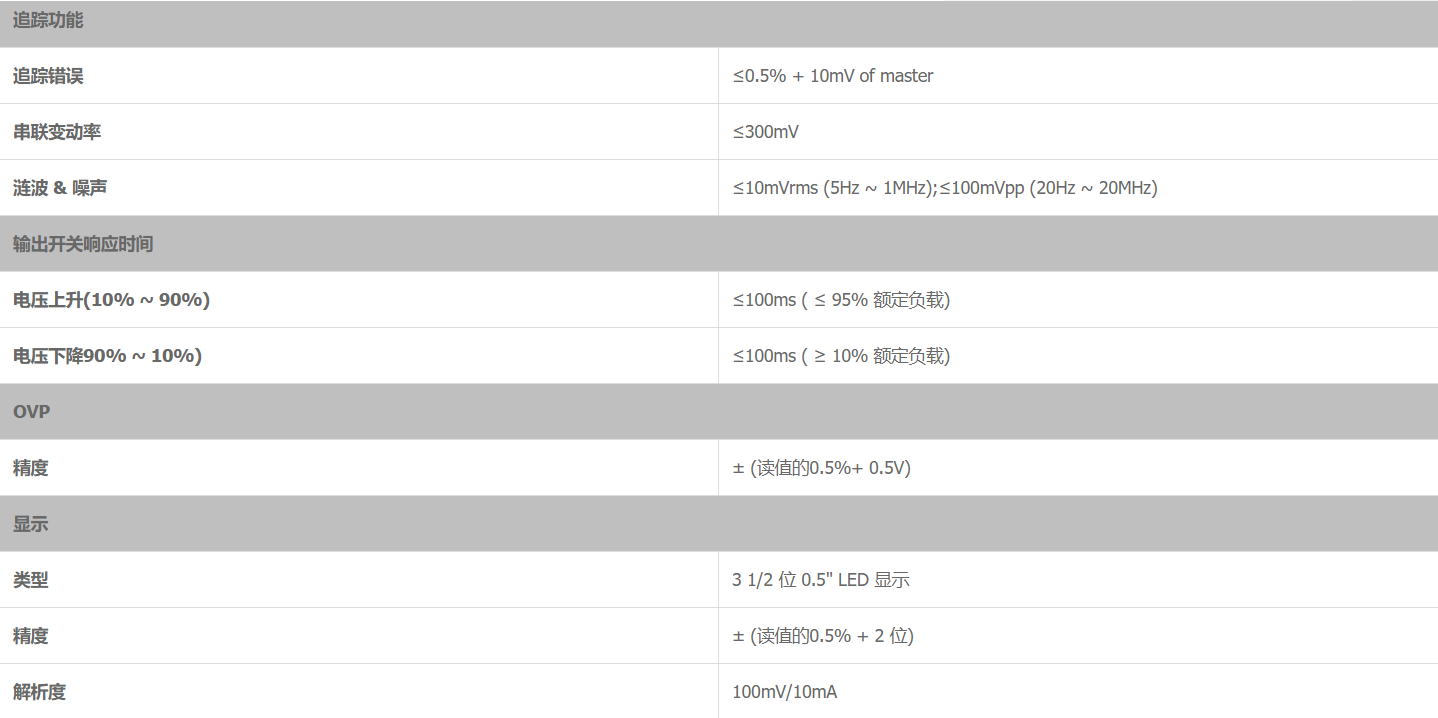Click the OVP section header
This screenshot has height=718, width=1438.
click(x=32, y=412)
